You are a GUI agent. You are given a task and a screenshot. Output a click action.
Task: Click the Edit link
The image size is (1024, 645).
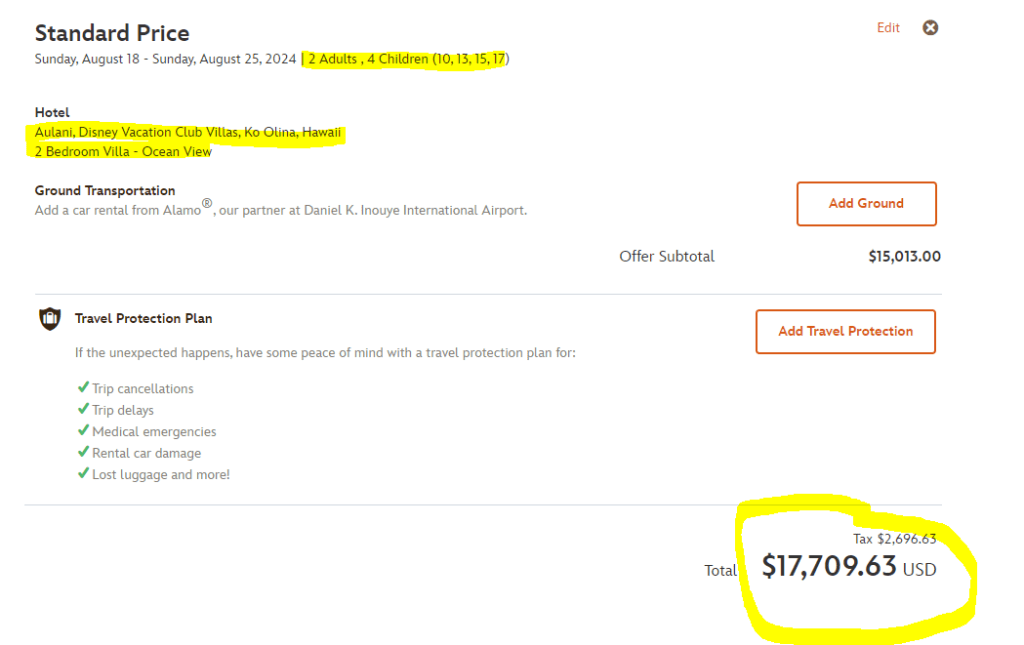point(888,28)
